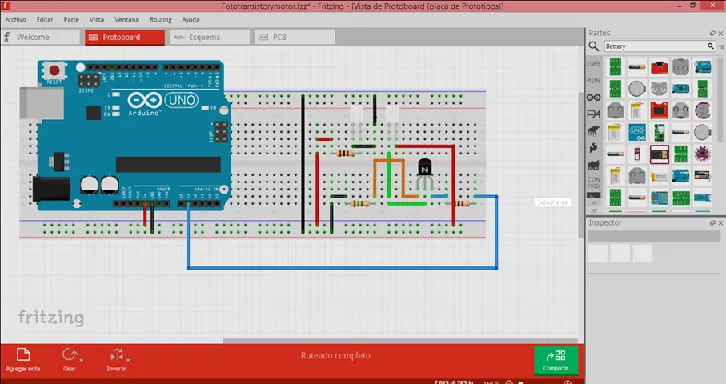Open the parts bin options menu
This screenshot has width=726, height=384.
[x=722, y=46]
